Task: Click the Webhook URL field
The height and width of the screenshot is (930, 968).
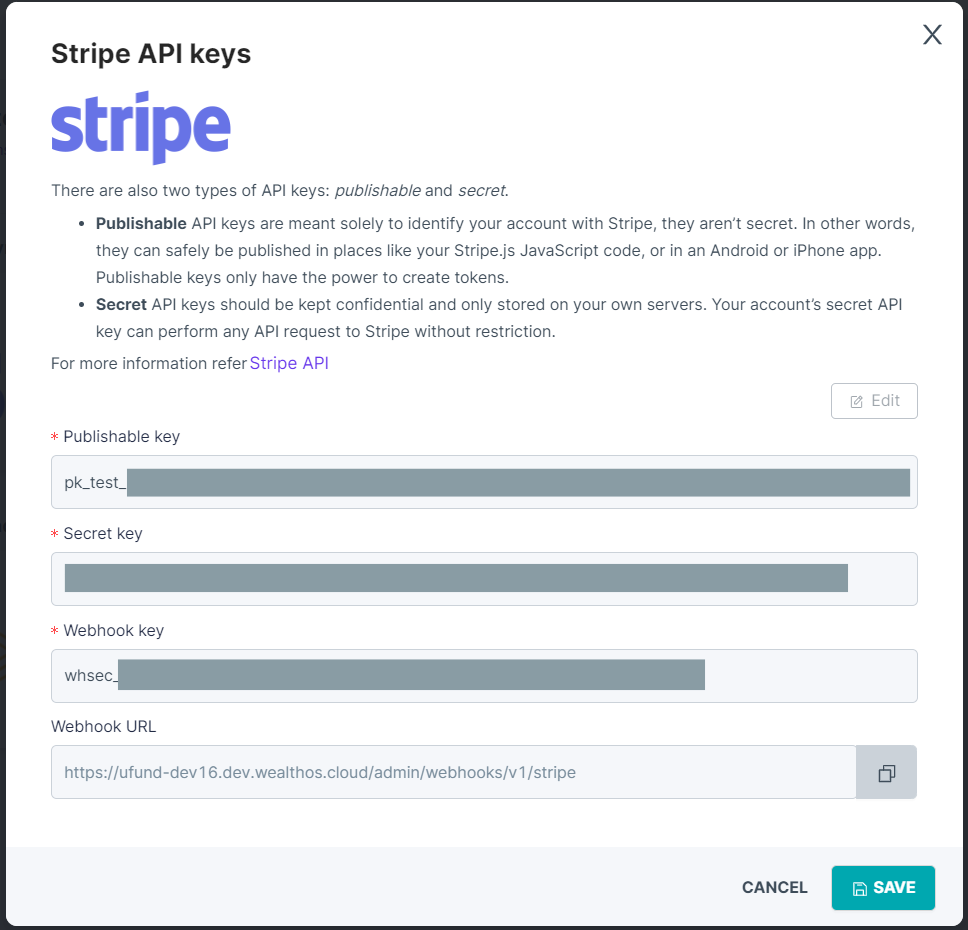Action: (x=454, y=772)
